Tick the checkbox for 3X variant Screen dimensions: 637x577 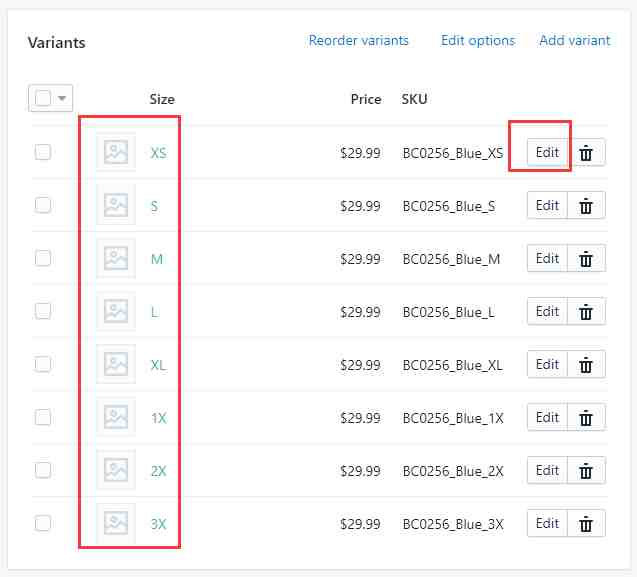(x=43, y=523)
